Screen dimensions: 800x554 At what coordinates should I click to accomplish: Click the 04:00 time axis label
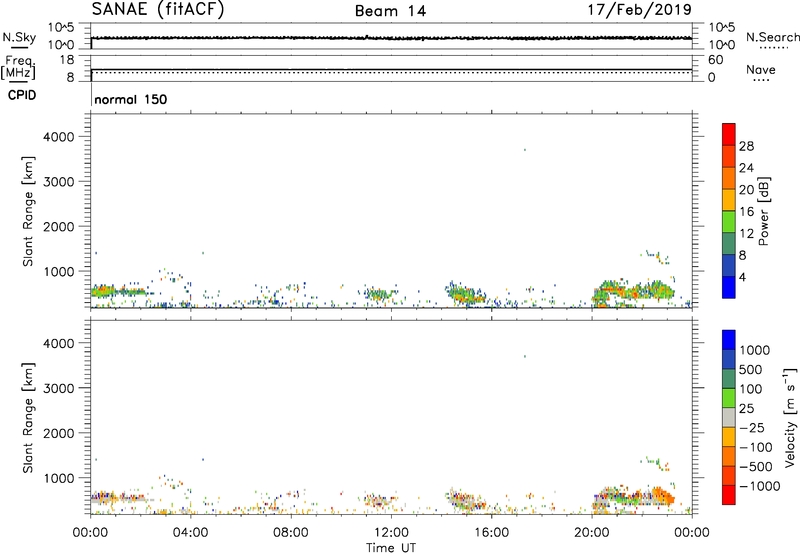tap(190, 533)
